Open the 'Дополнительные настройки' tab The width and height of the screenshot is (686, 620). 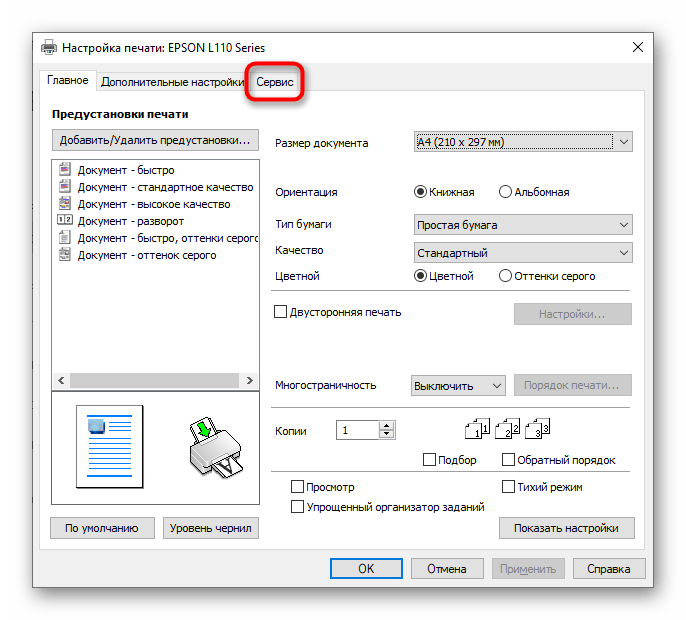coord(172,82)
